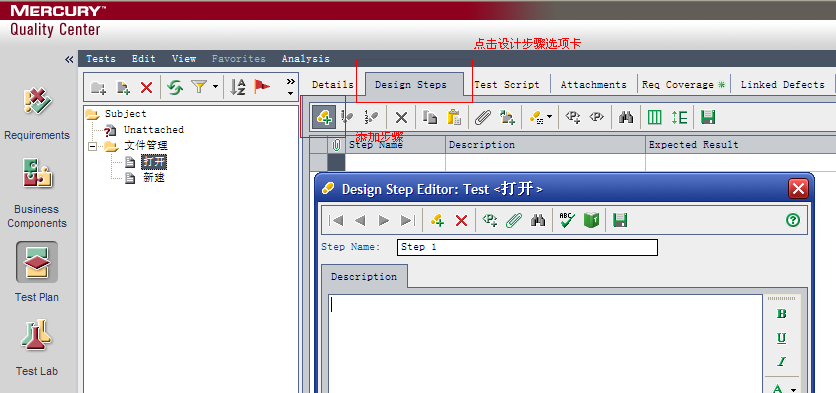Click the New Step icon in Design Steps toolbar
This screenshot has width=836, height=393.
pos(324,117)
